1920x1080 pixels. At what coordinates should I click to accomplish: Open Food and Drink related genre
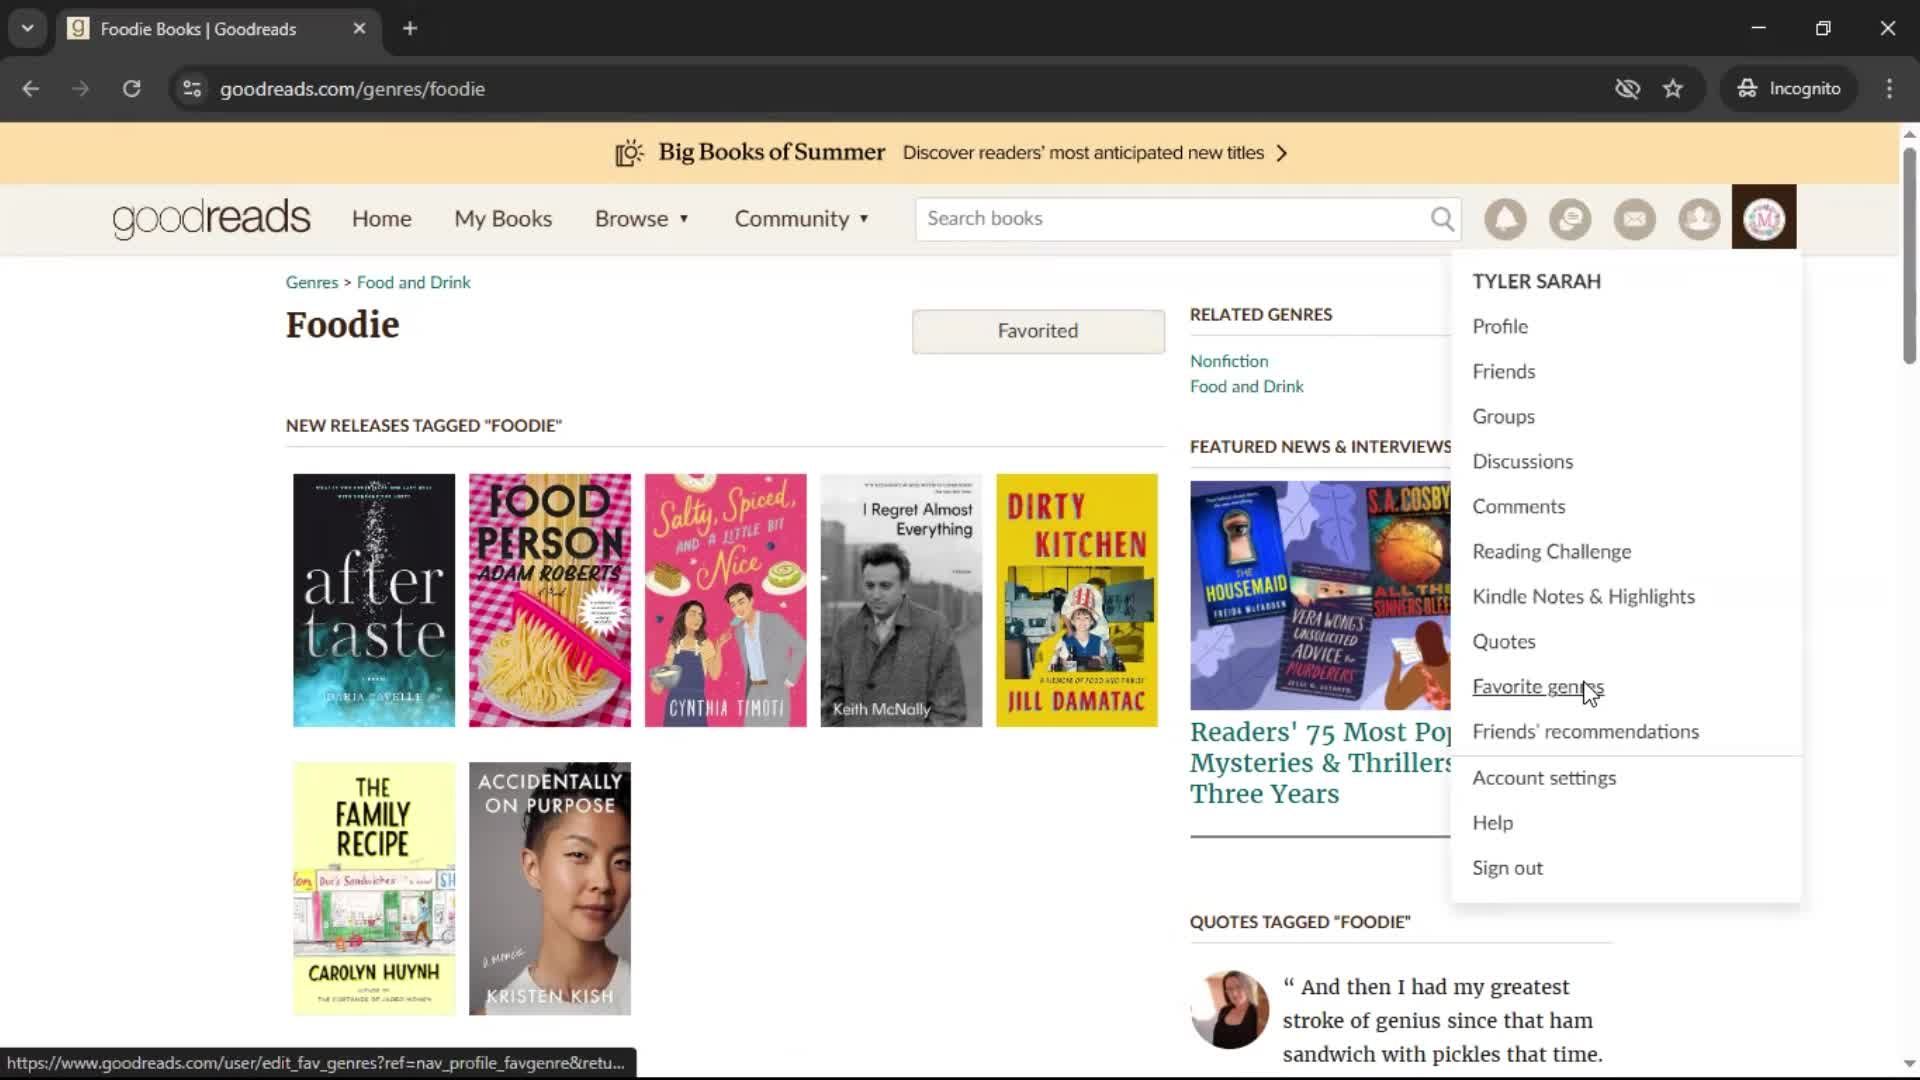(1246, 387)
